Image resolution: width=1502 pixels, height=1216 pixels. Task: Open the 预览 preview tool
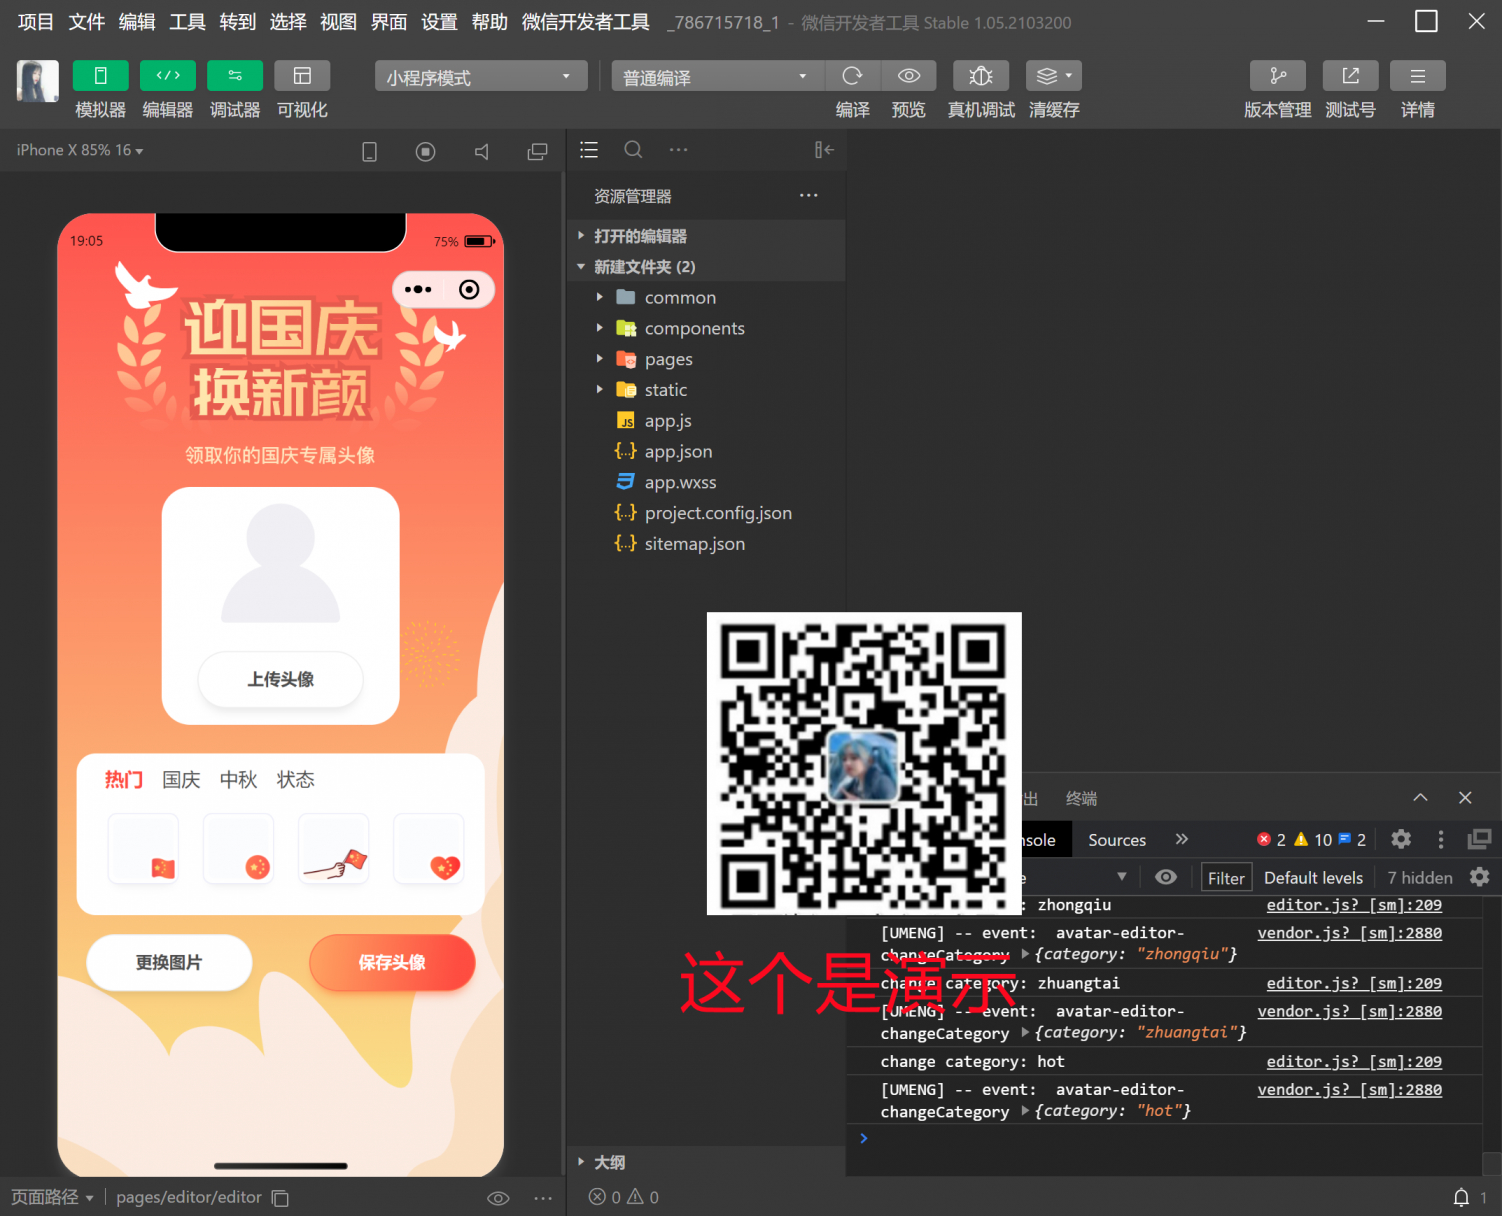click(x=908, y=75)
